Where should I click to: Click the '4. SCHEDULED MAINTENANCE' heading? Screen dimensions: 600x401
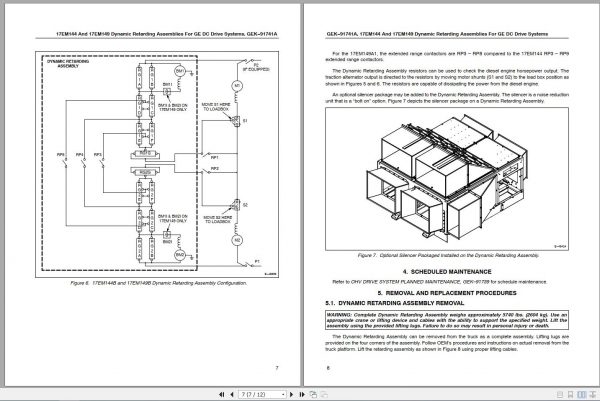click(447, 272)
